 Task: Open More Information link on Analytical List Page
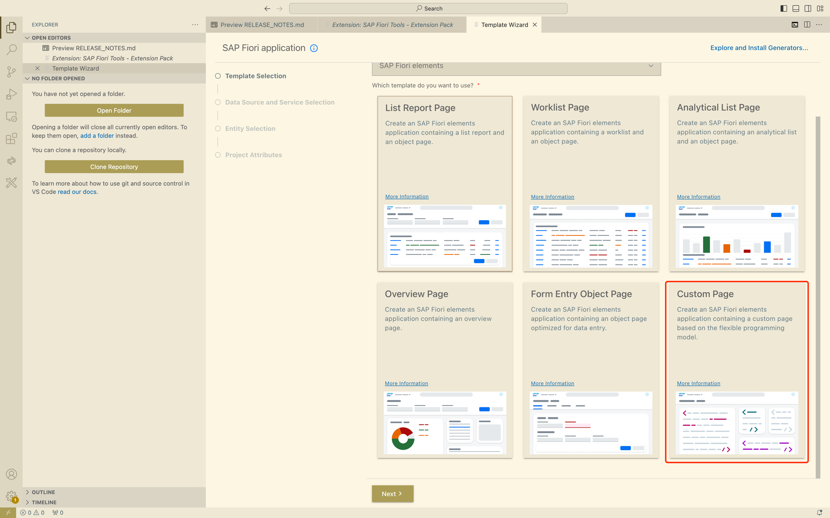tap(698, 197)
